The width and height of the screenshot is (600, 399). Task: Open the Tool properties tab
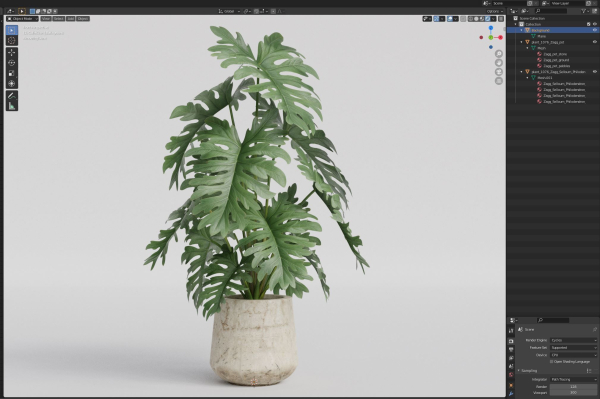coord(511,331)
